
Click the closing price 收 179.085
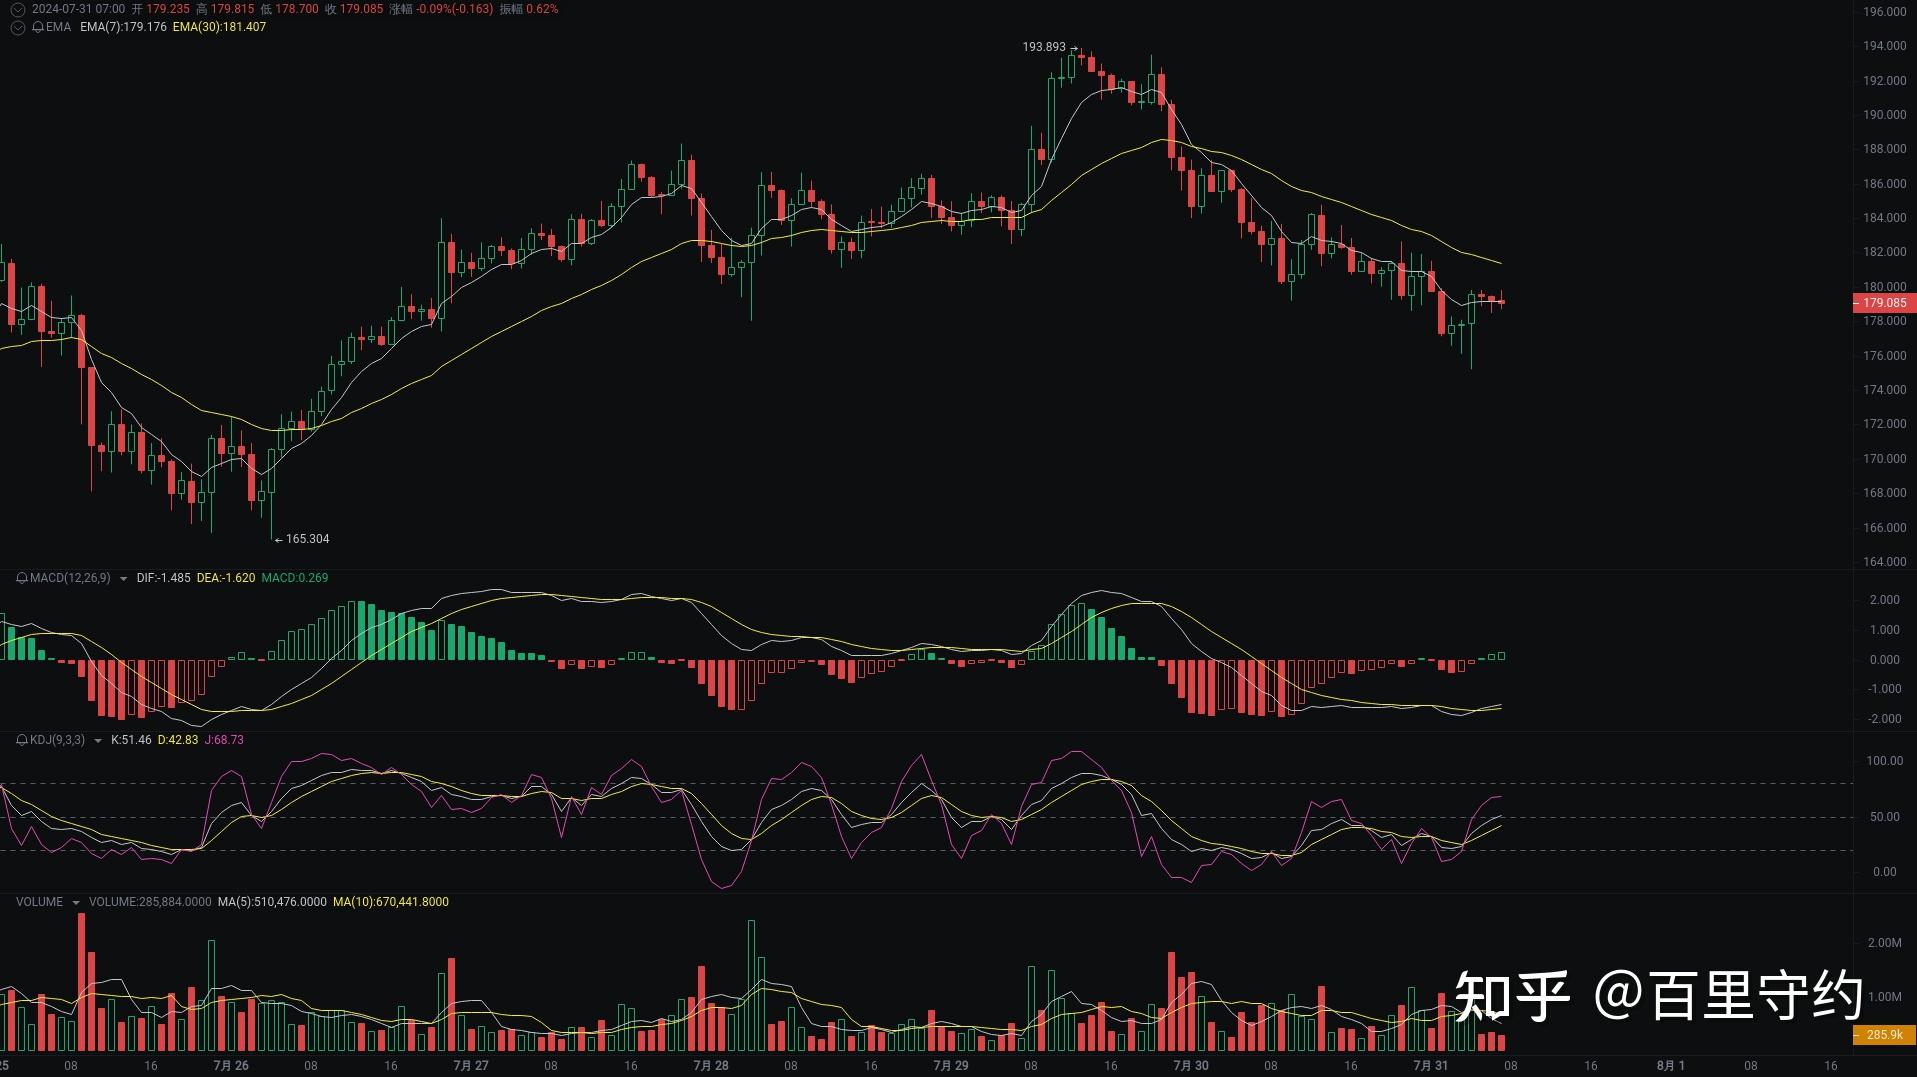(354, 9)
